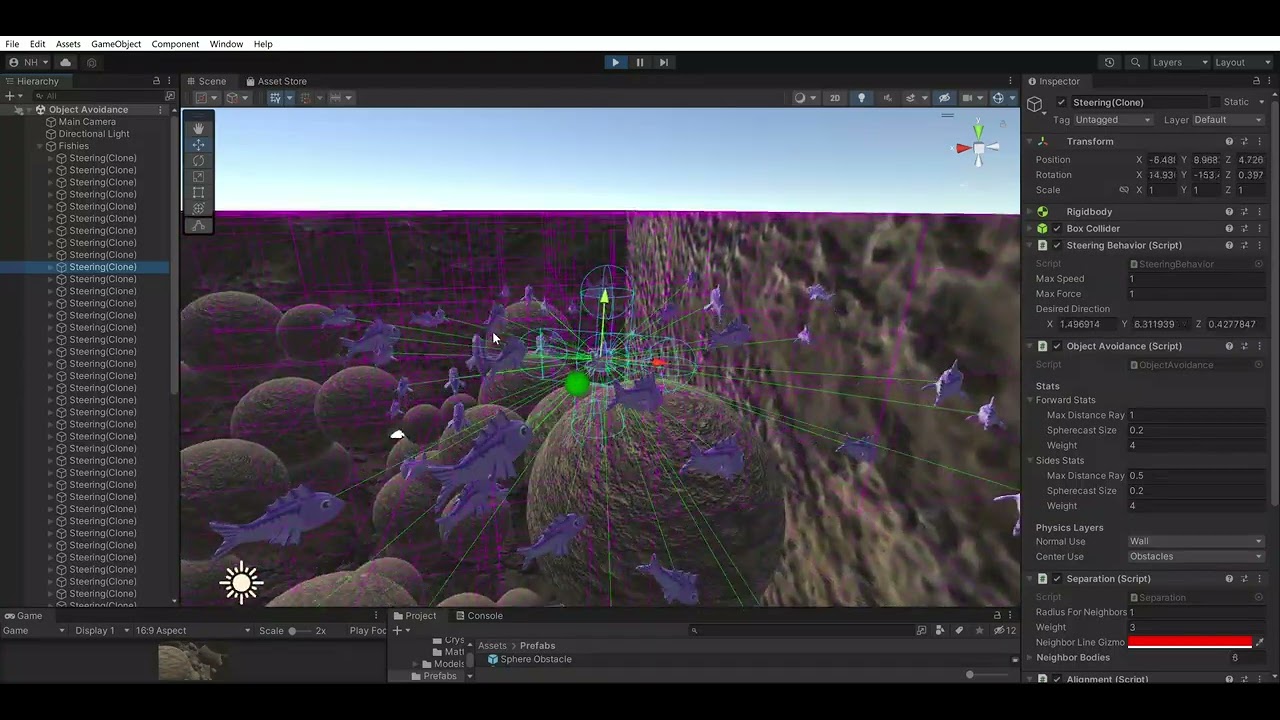Viewport: 1280px width, 720px height.
Task: Switch to the Console tab
Action: pyautogui.click(x=478, y=616)
